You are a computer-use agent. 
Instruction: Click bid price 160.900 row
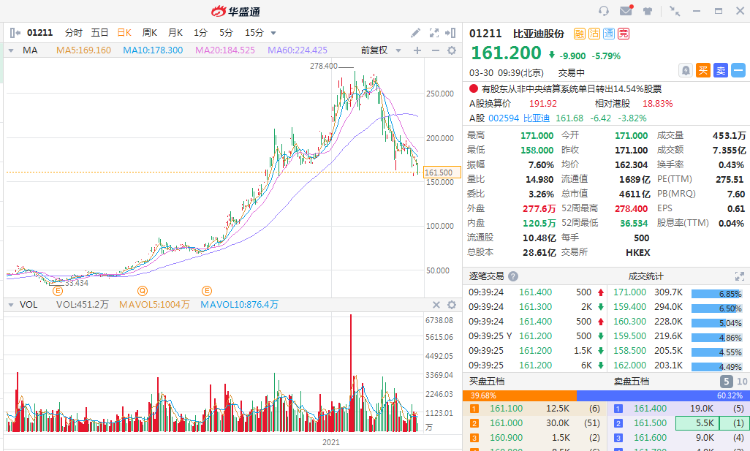pyautogui.click(x=535, y=438)
